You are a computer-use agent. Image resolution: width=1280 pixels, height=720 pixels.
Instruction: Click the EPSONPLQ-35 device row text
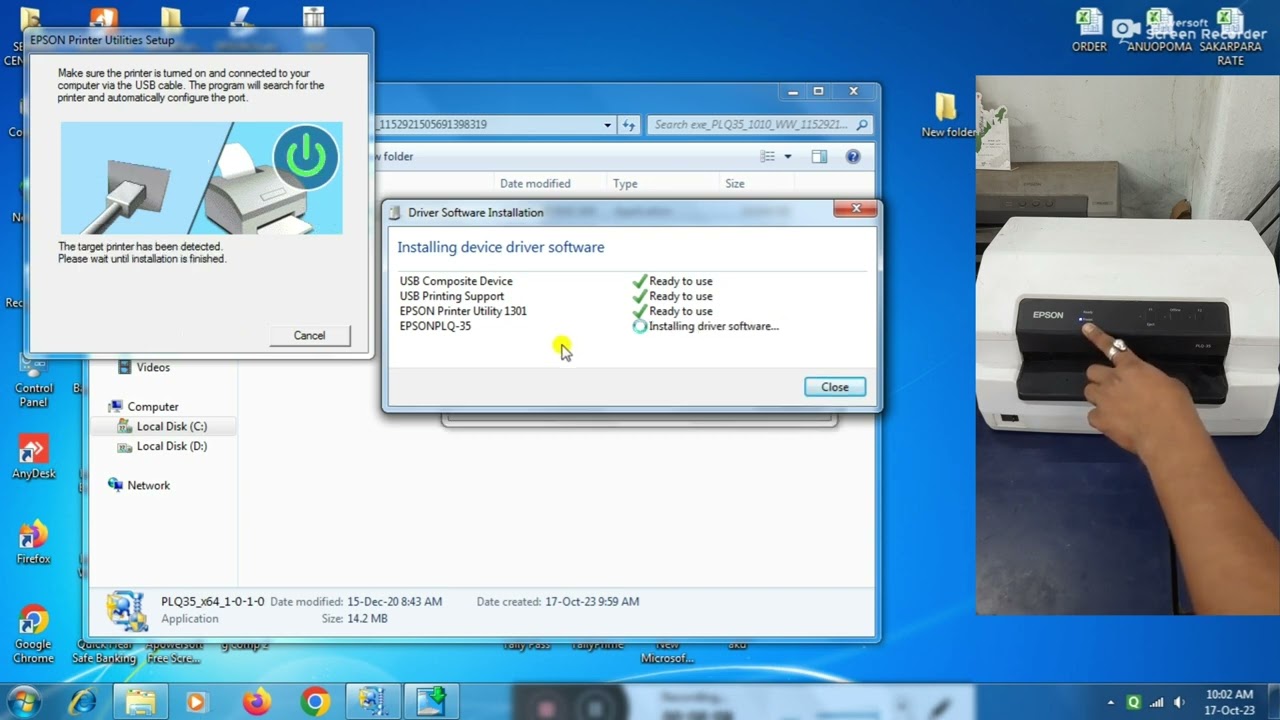click(435, 326)
